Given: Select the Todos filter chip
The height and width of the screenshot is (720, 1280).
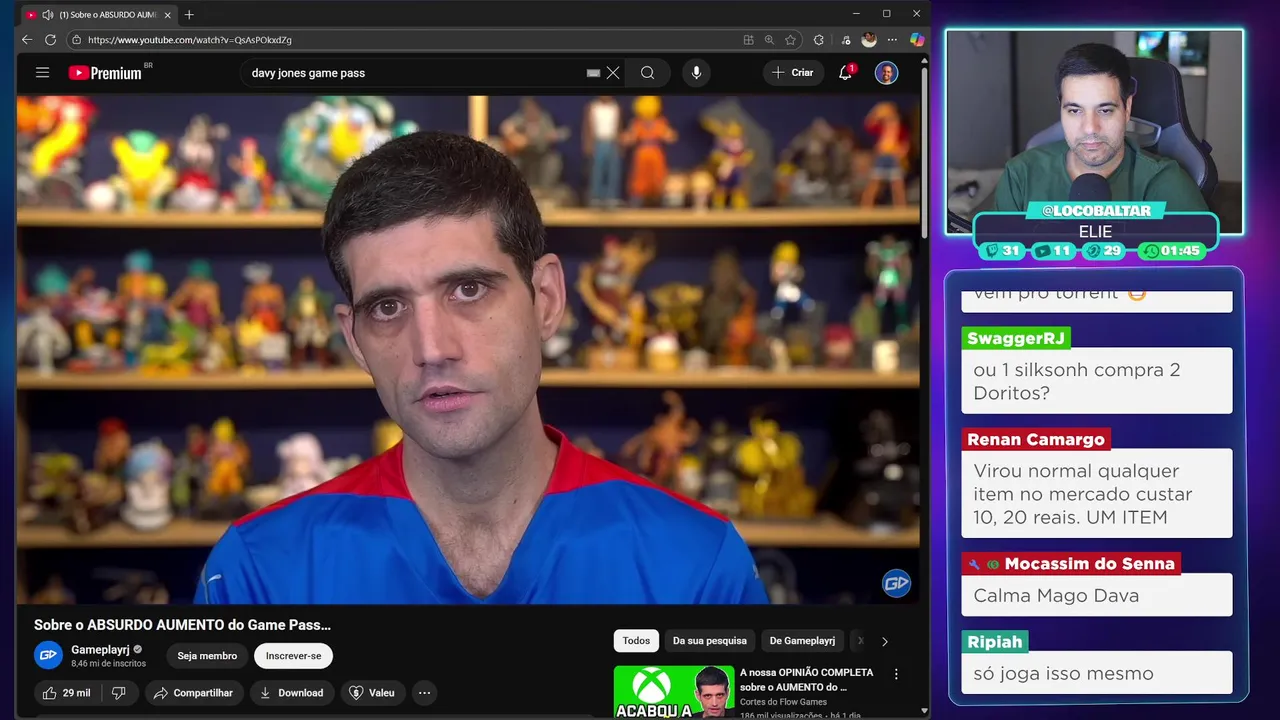Looking at the screenshot, I should click(x=636, y=641).
